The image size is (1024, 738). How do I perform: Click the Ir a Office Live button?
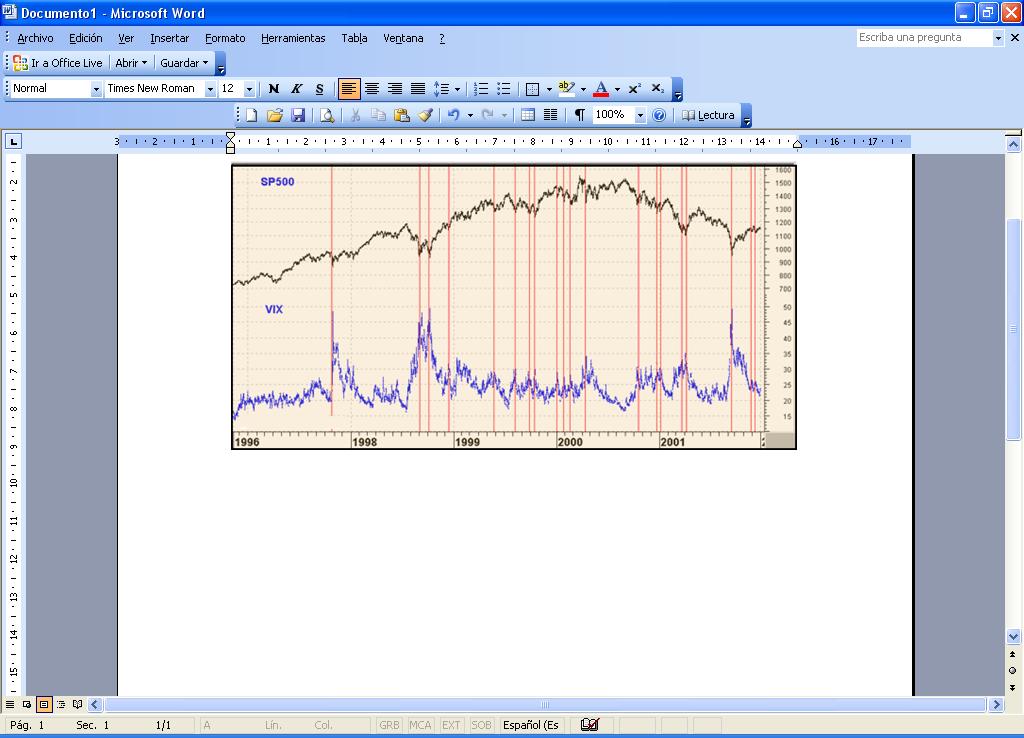(x=58, y=63)
